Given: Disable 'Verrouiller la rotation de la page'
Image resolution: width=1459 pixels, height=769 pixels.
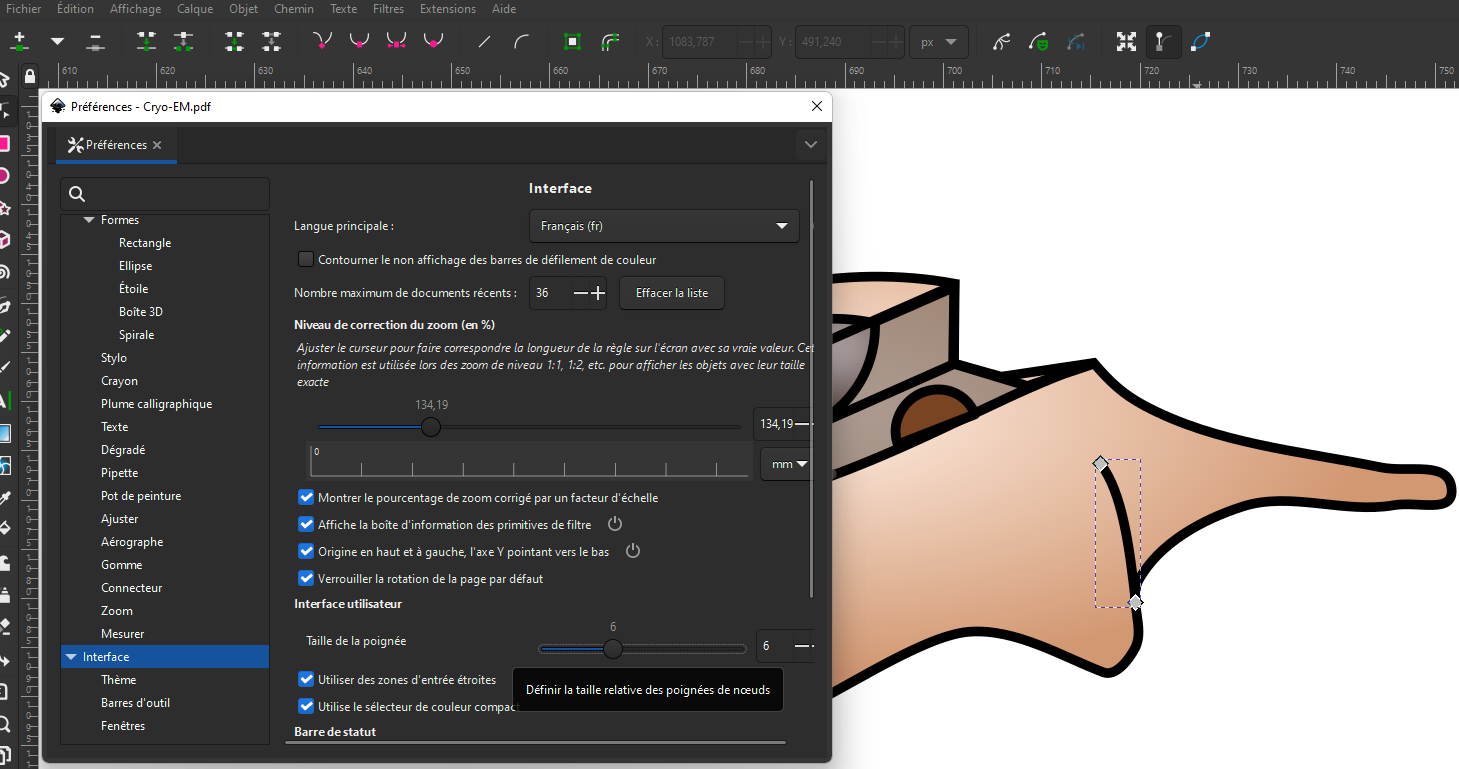Looking at the screenshot, I should coord(306,578).
